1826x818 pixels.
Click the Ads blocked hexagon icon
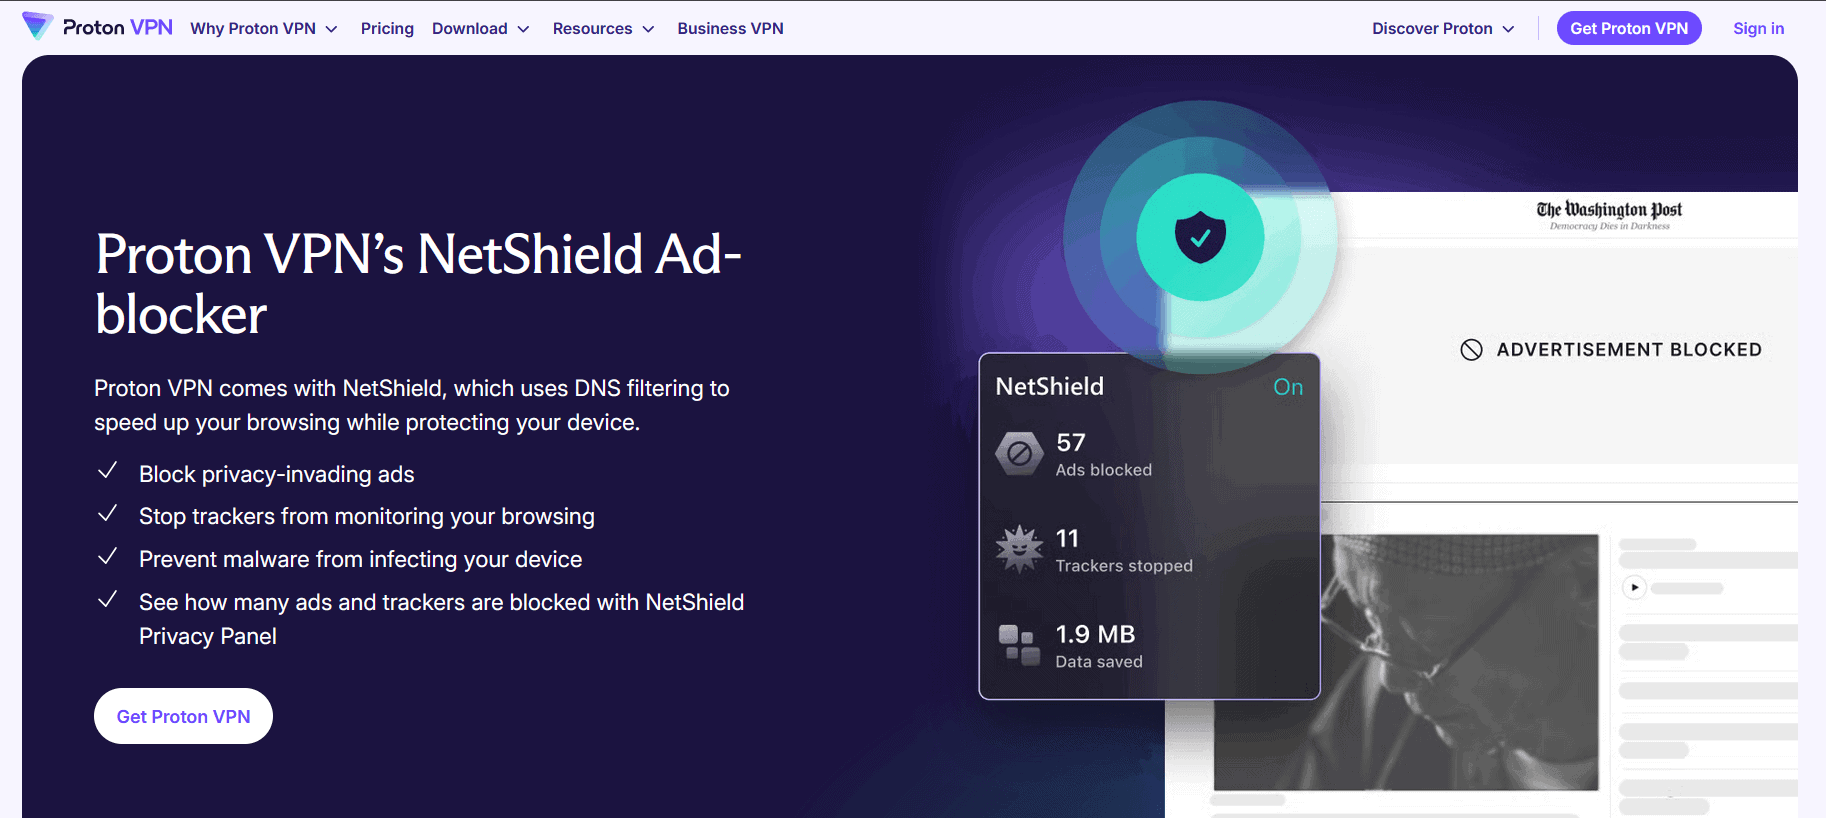coord(1019,454)
